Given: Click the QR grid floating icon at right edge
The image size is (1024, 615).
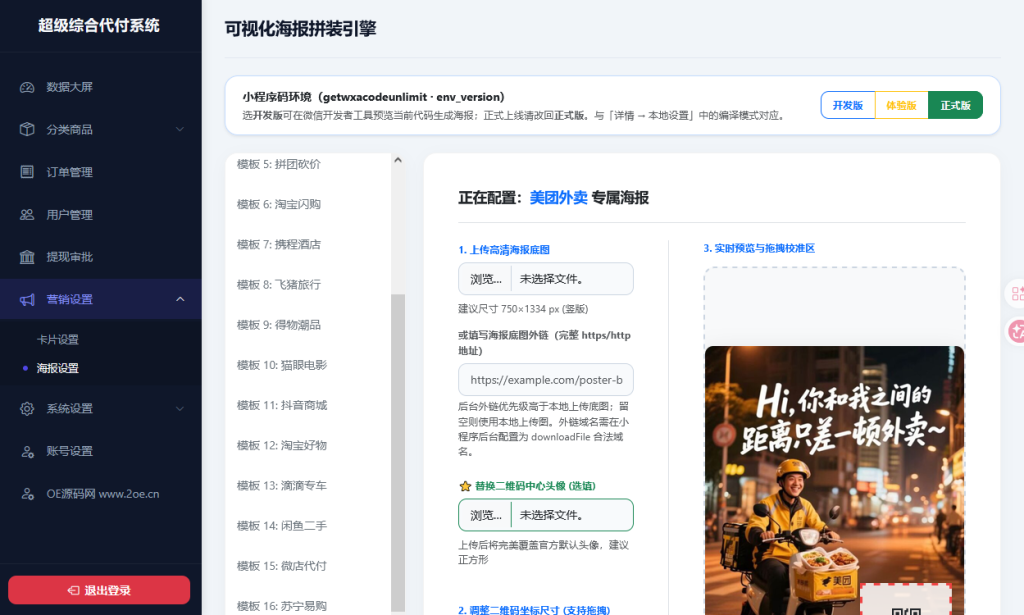Looking at the screenshot, I should [1016, 294].
